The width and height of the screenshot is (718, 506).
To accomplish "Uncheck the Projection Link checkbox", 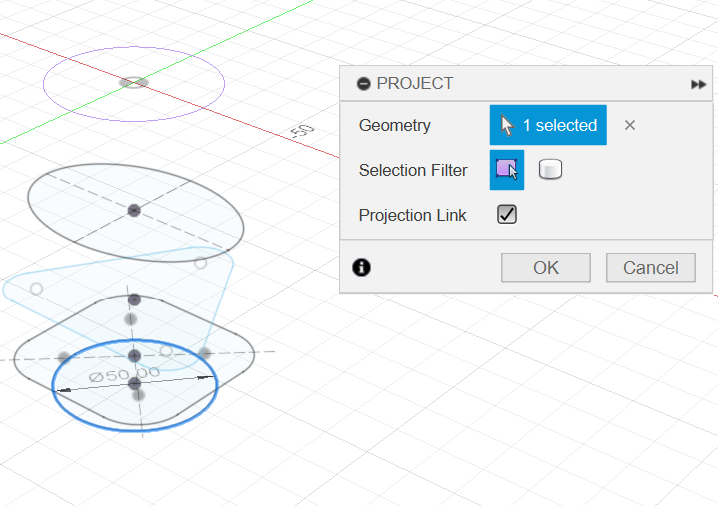I will [507, 214].
